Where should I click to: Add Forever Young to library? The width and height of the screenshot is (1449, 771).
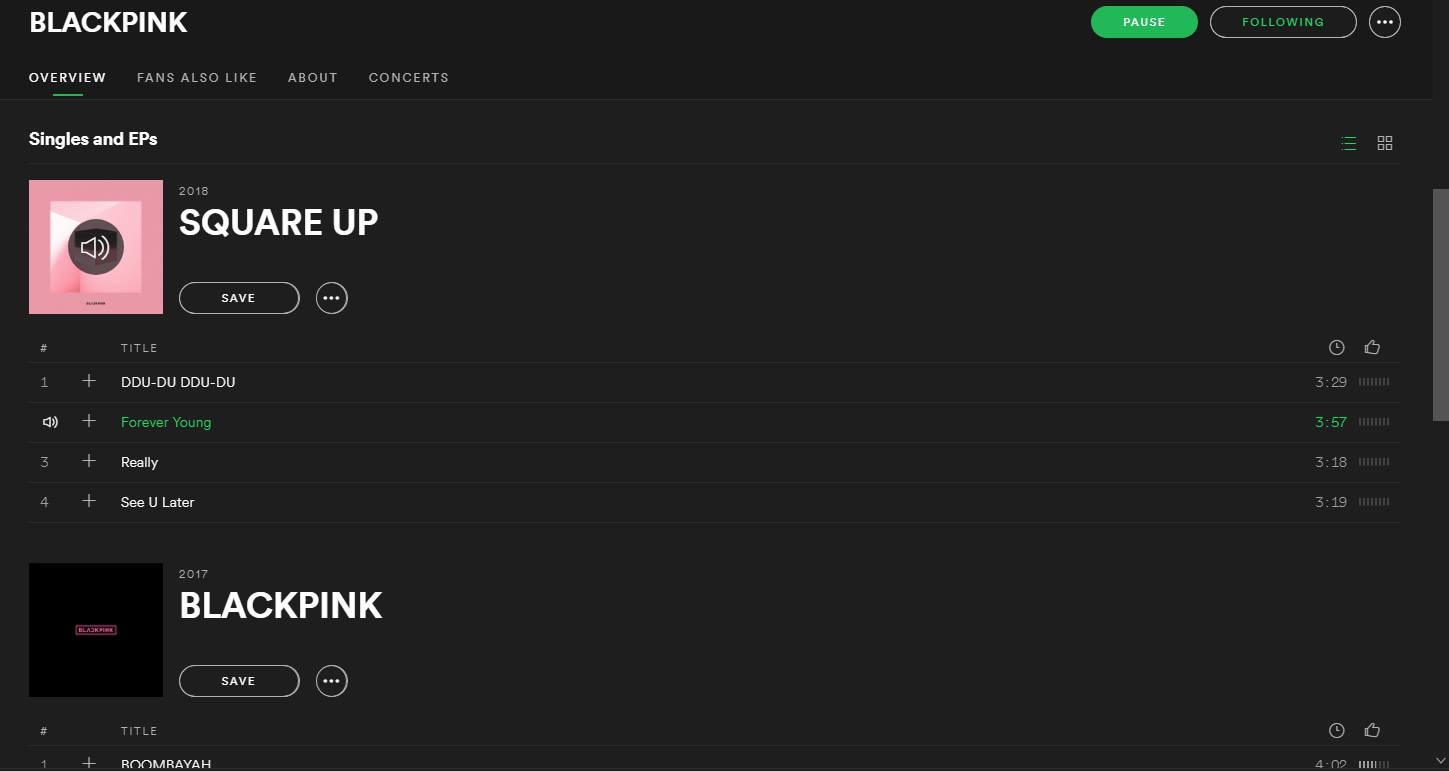(89, 421)
